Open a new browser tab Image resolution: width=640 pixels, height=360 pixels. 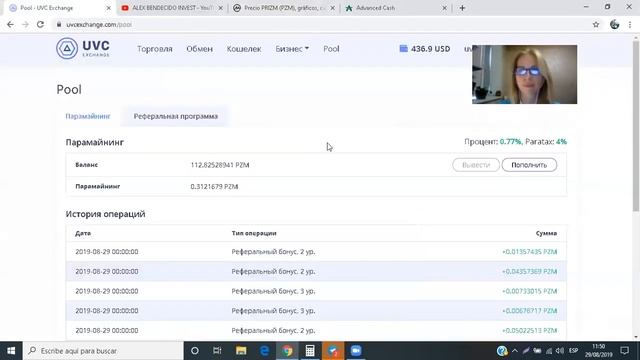[462, 8]
